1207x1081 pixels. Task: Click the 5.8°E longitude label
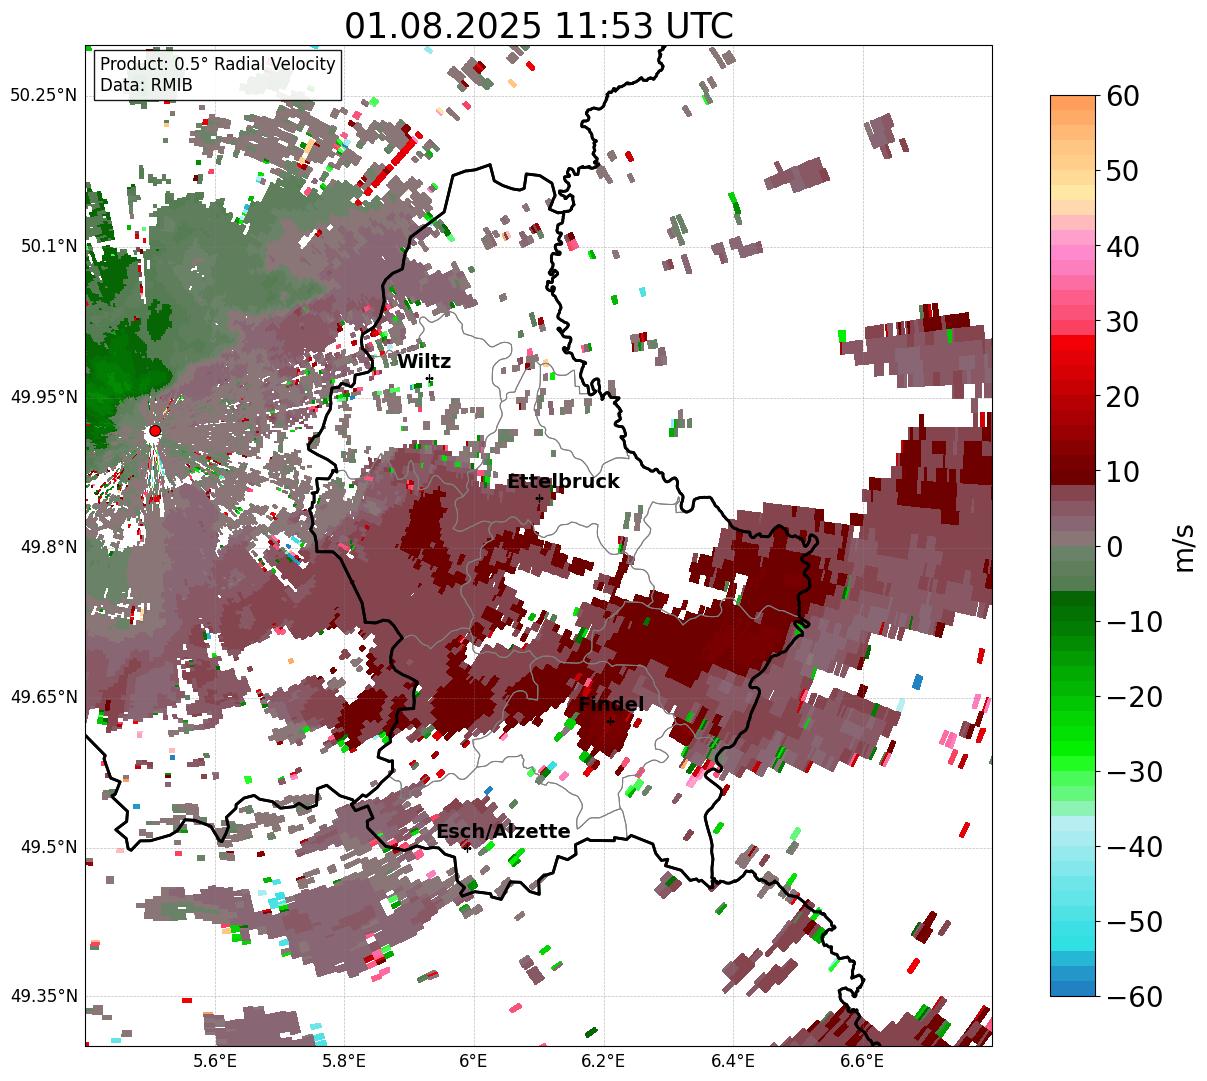344,1061
